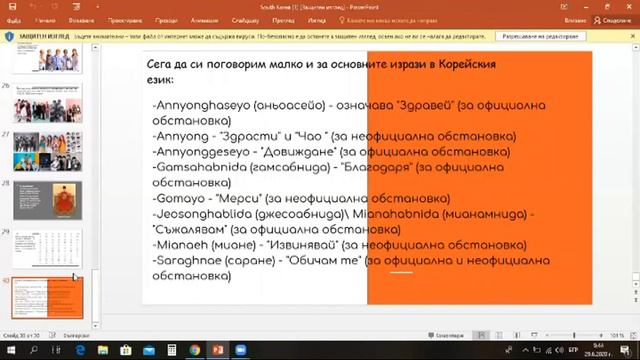Image resolution: width=640 pixels, height=360 pixels.
Task: Click thumbnail pane scroll down arrow
Action: tap(96, 325)
